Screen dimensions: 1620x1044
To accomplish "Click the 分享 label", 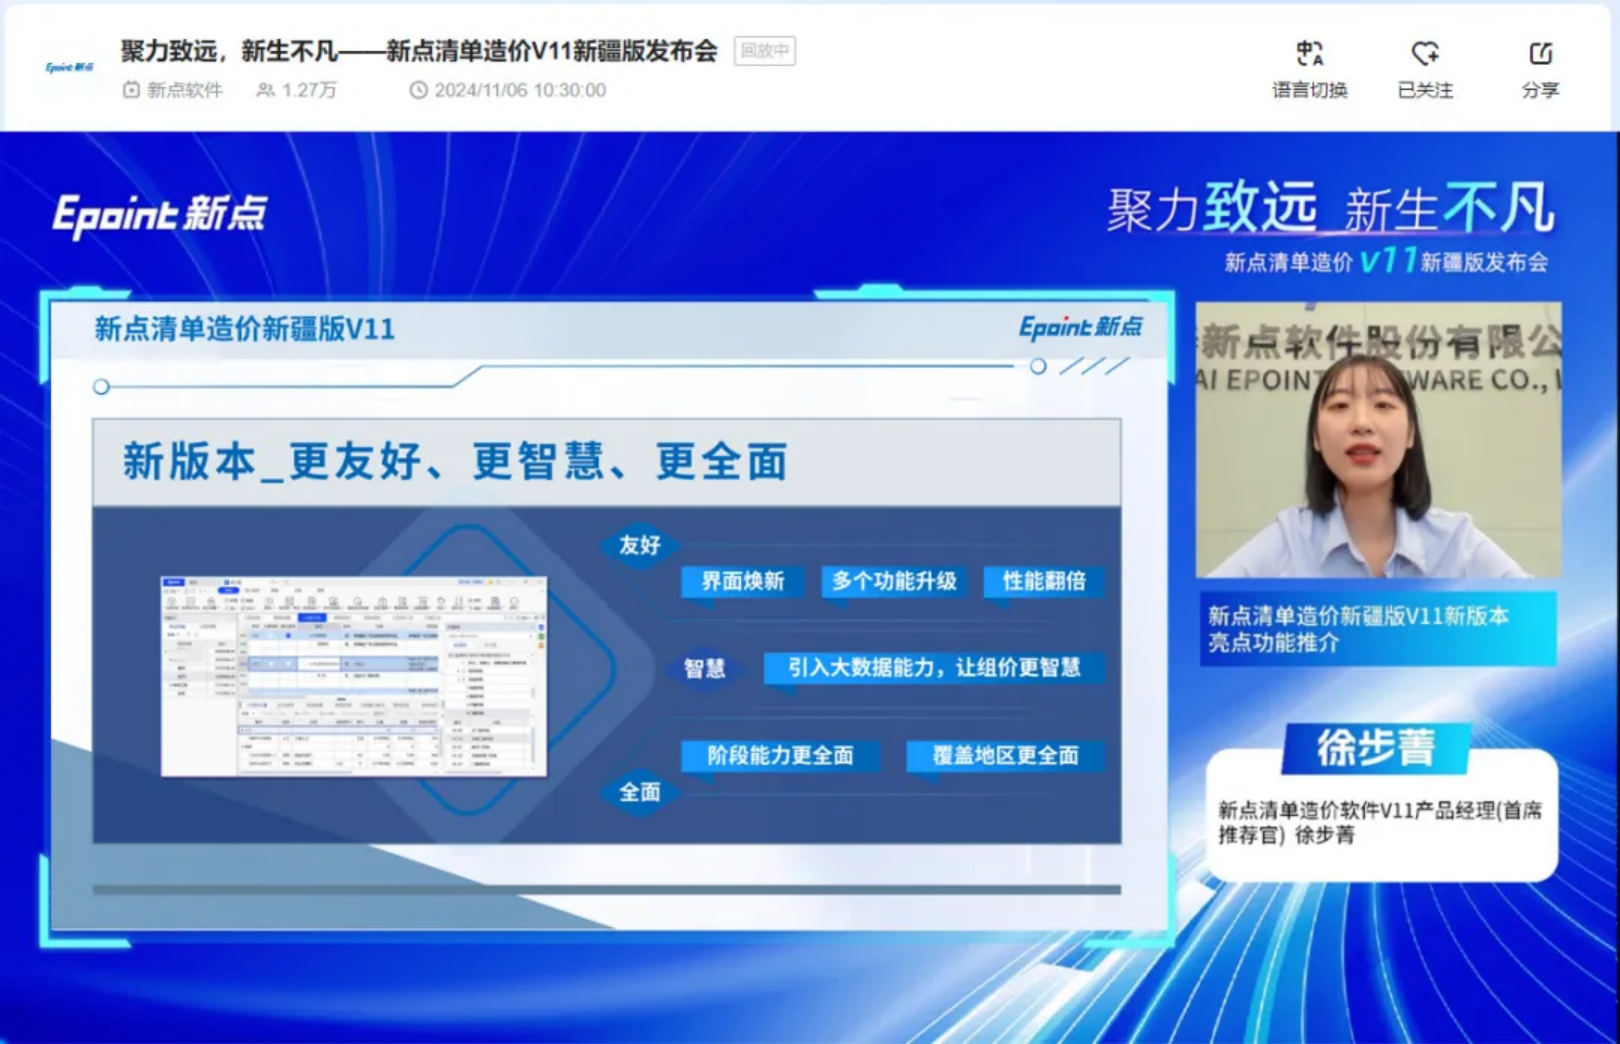I will coord(1540,90).
